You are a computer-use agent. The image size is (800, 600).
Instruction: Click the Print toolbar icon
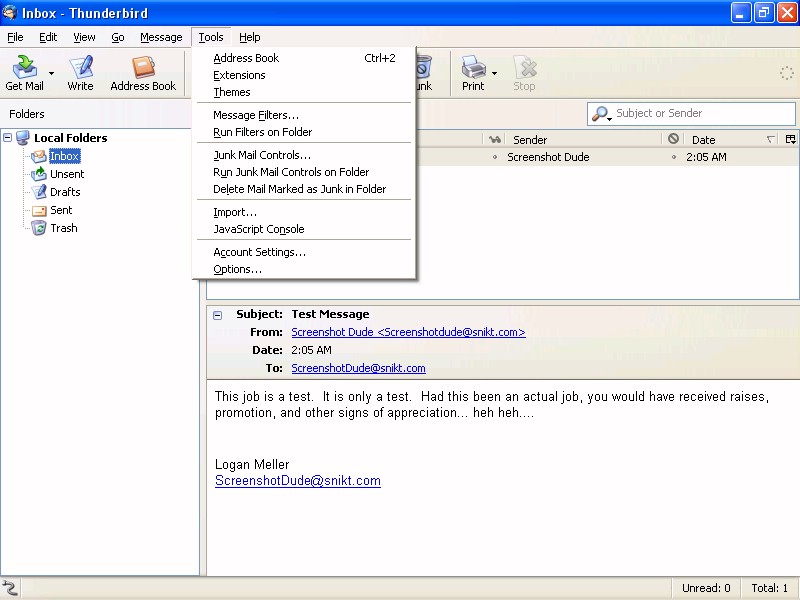(473, 72)
